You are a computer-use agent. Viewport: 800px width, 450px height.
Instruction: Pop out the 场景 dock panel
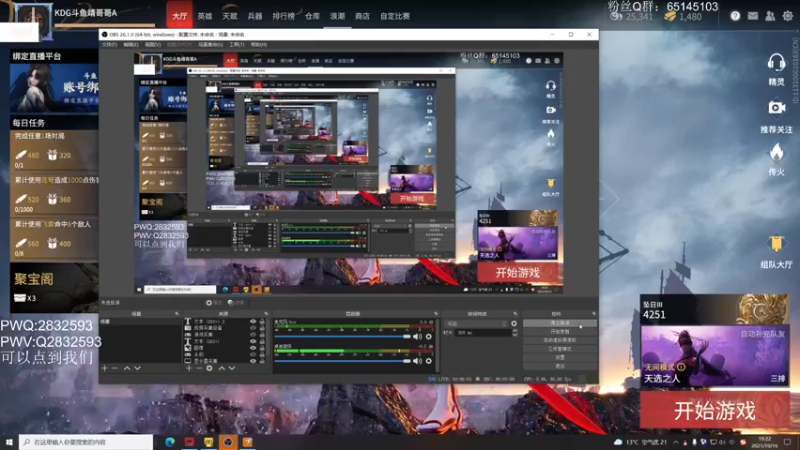pos(177,314)
